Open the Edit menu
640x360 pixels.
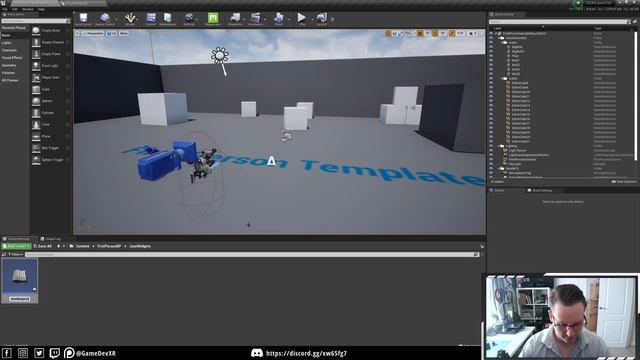click(x=15, y=9)
